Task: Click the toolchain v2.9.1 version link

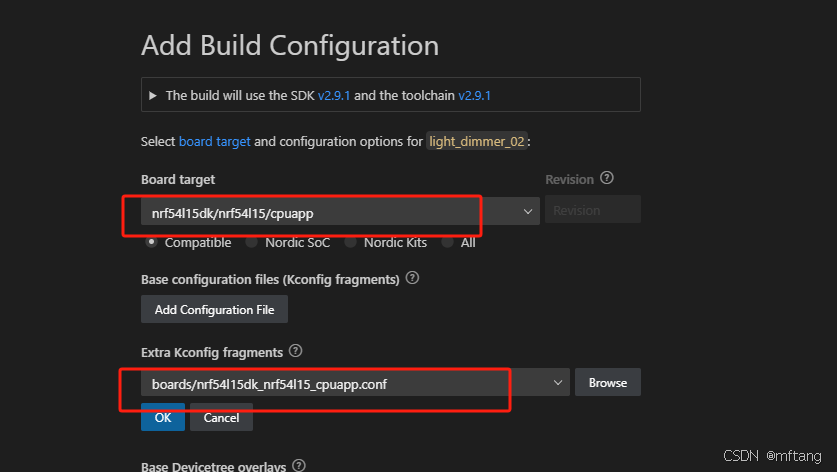Action: pos(474,96)
